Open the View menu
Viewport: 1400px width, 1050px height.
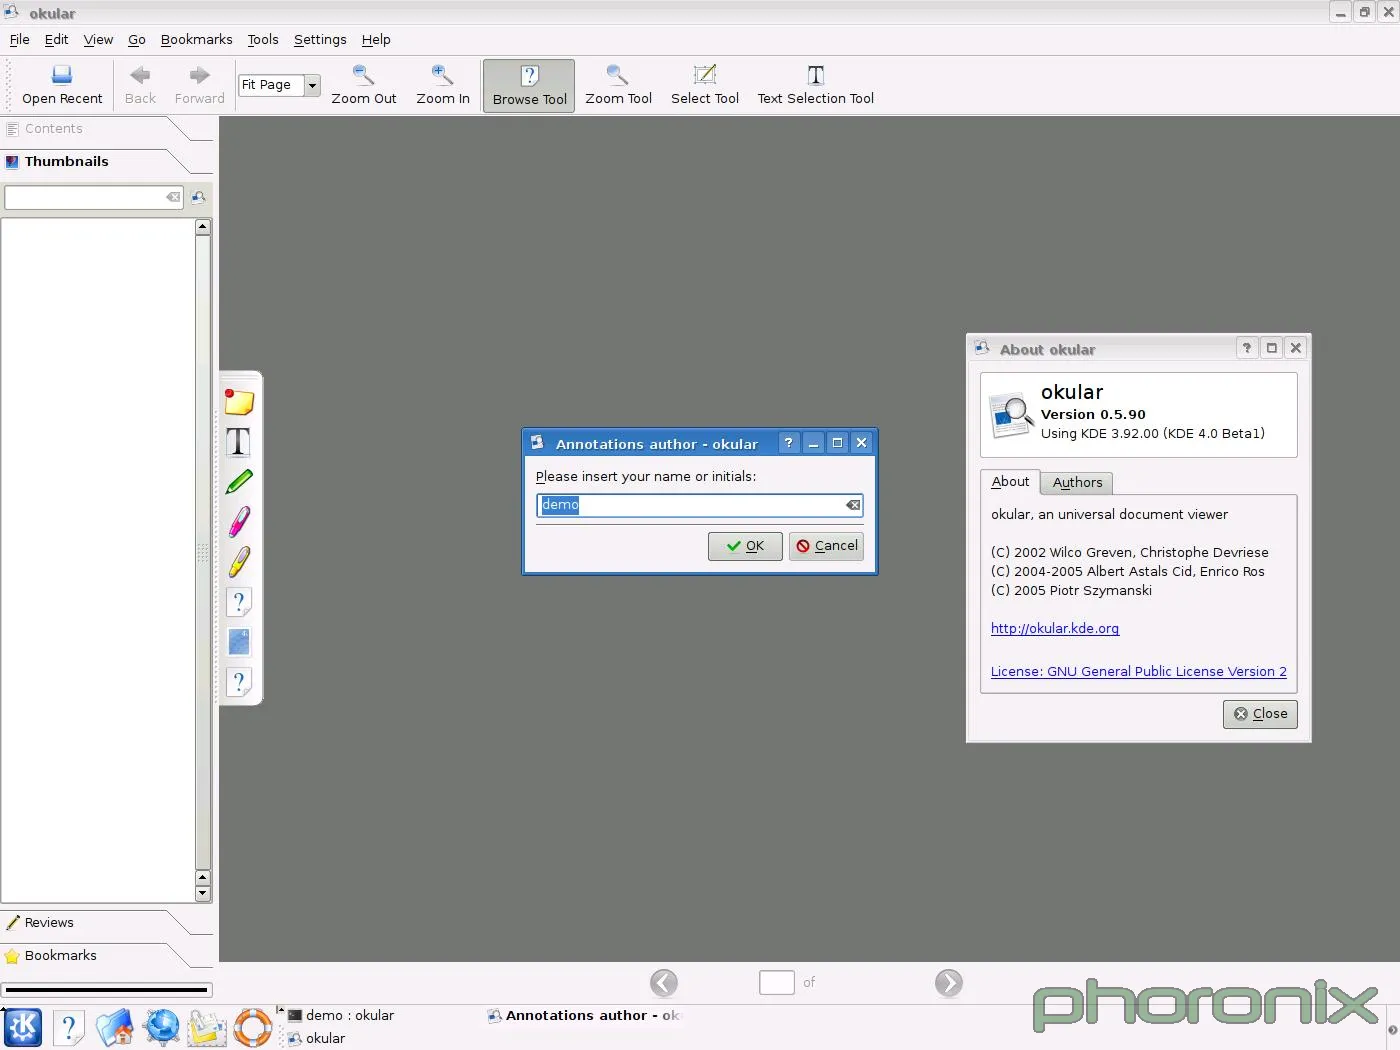[x=98, y=39]
